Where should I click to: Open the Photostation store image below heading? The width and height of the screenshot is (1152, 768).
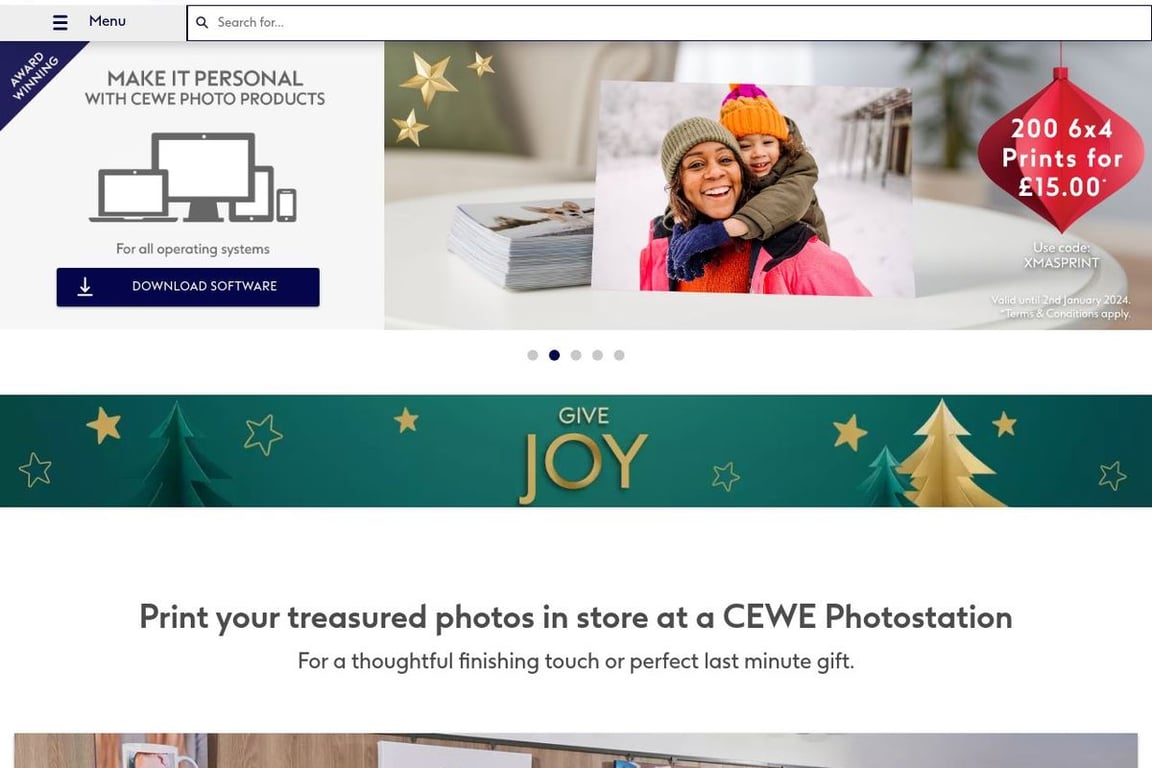click(x=576, y=750)
